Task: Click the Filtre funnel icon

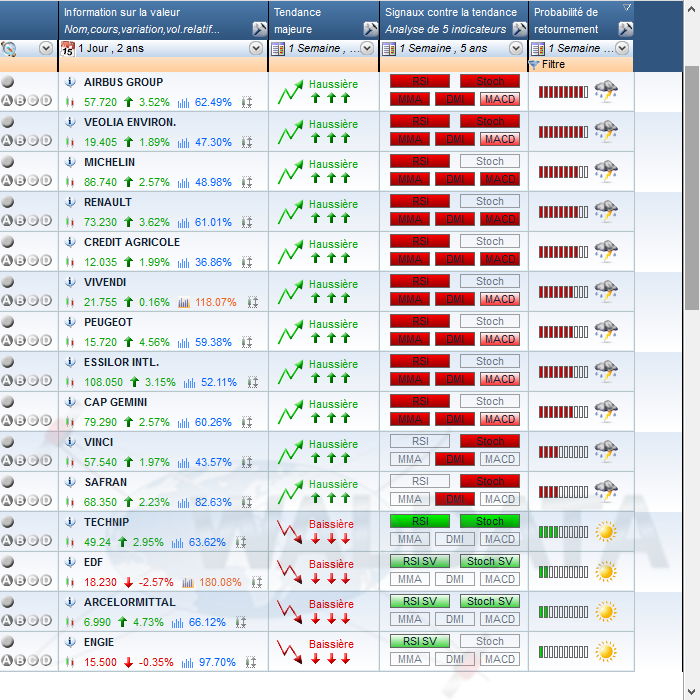Action: tap(534, 65)
